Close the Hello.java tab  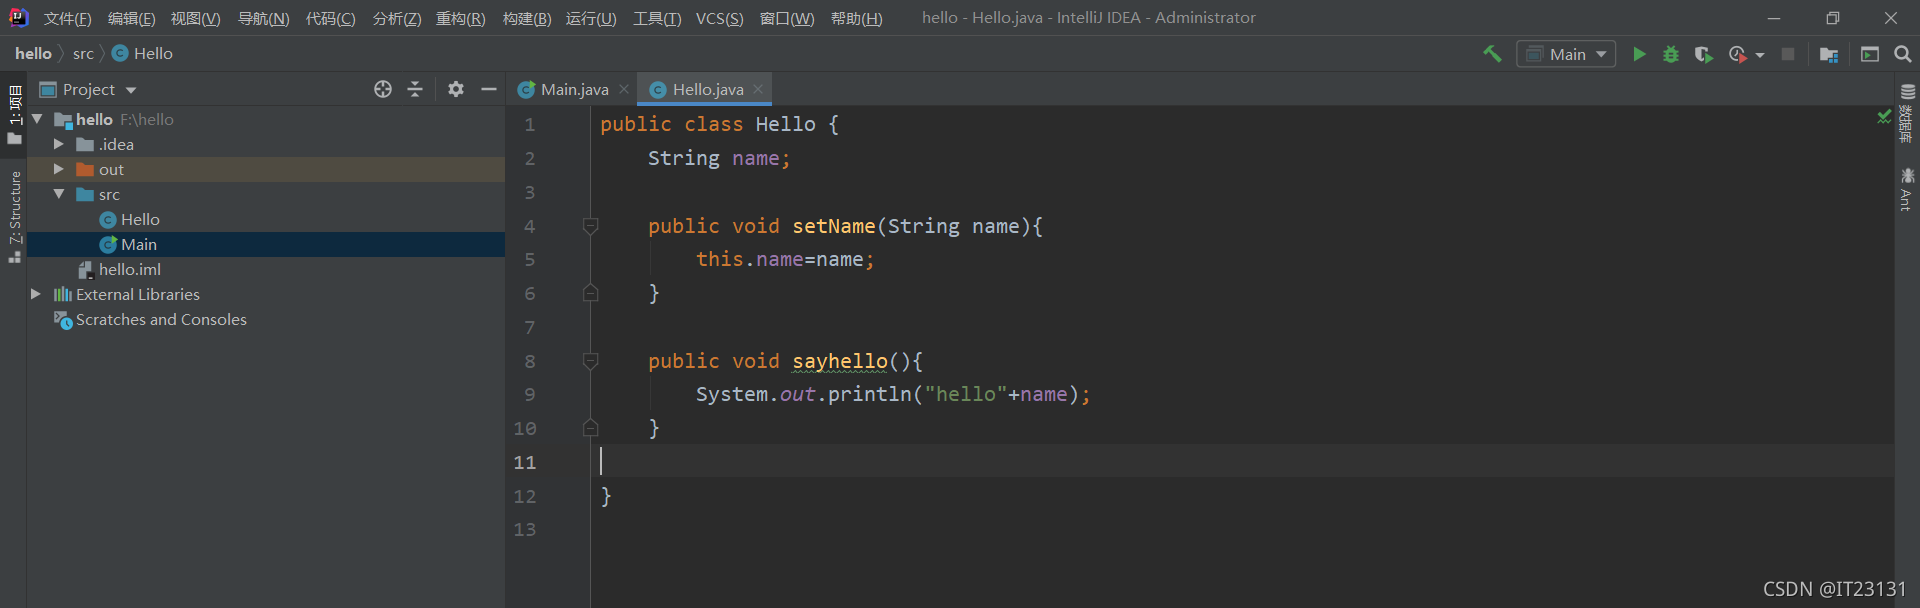(x=758, y=89)
